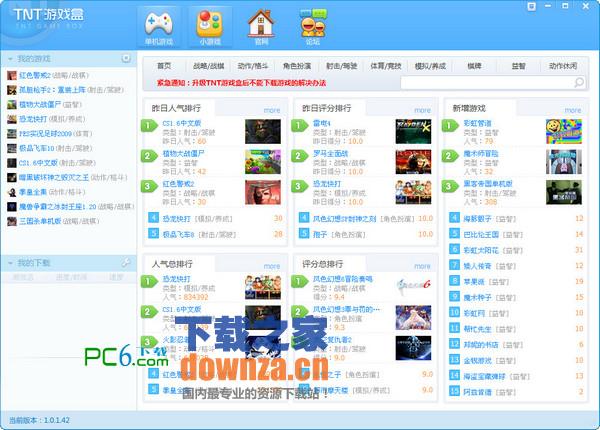Open the 益智 category tab
Image resolution: width=600 pixels, height=430 pixels.
click(x=518, y=65)
